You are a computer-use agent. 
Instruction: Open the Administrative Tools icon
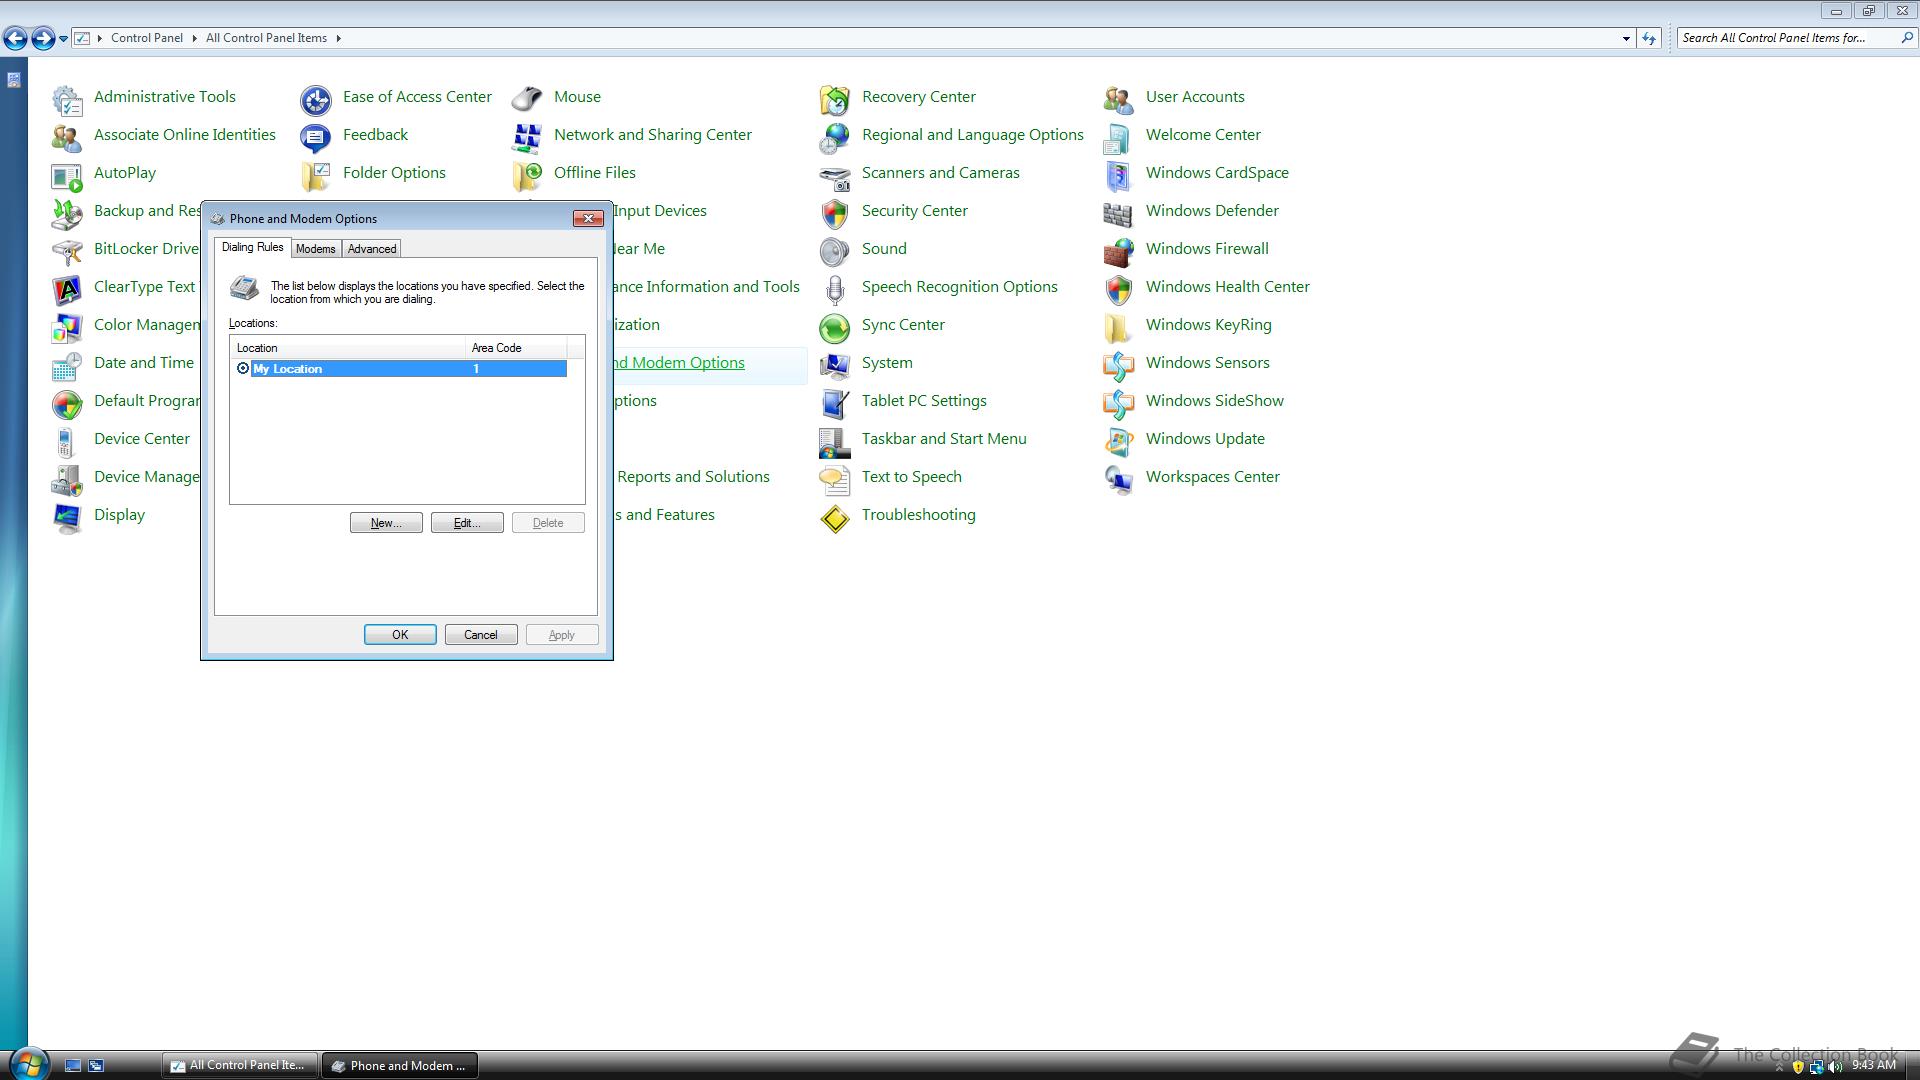(67, 99)
